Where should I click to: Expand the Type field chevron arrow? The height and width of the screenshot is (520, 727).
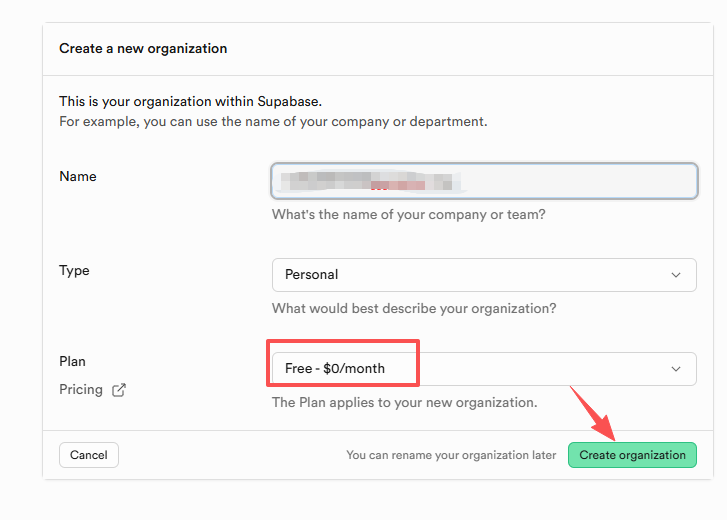point(676,275)
